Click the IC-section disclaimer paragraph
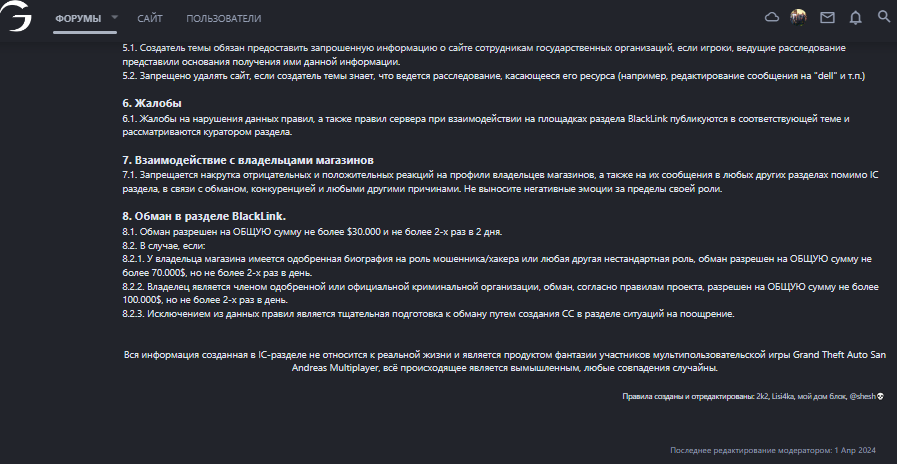The image size is (897, 464). [x=503, y=361]
